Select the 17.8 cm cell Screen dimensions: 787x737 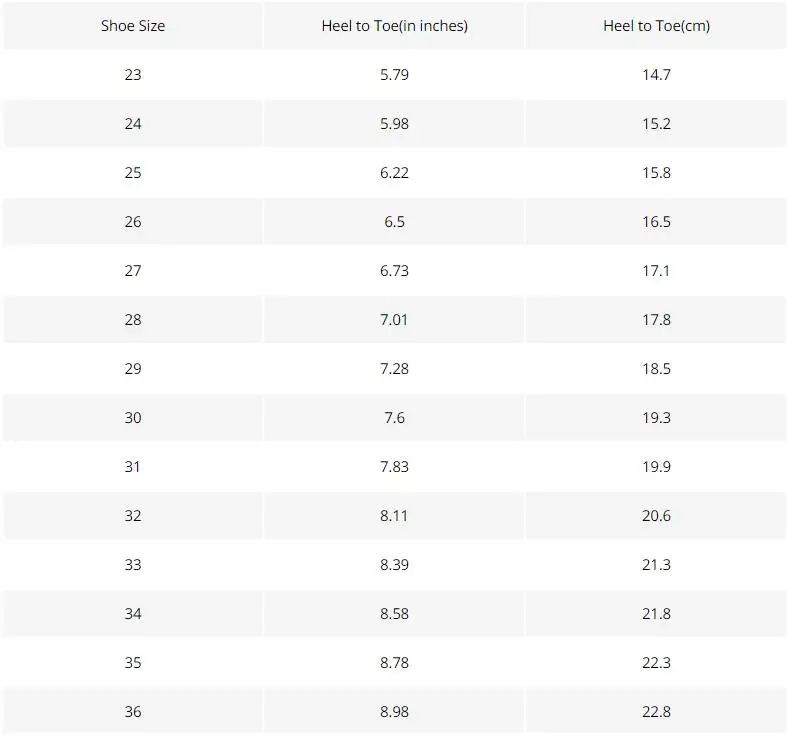pyautogui.click(x=656, y=320)
